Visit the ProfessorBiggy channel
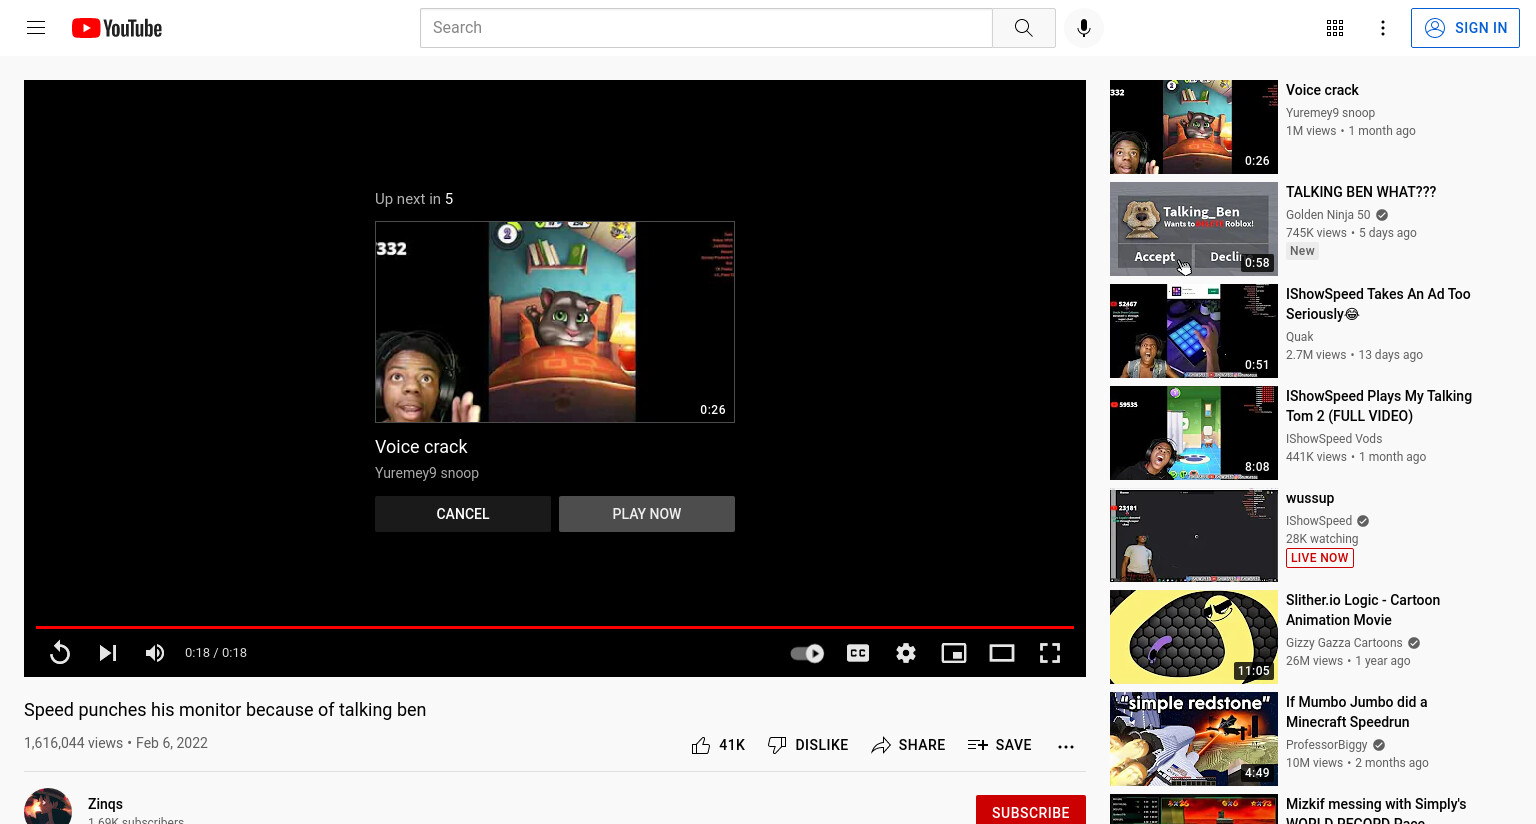This screenshot has width=1536, height=824. [x=1327, y=745]
